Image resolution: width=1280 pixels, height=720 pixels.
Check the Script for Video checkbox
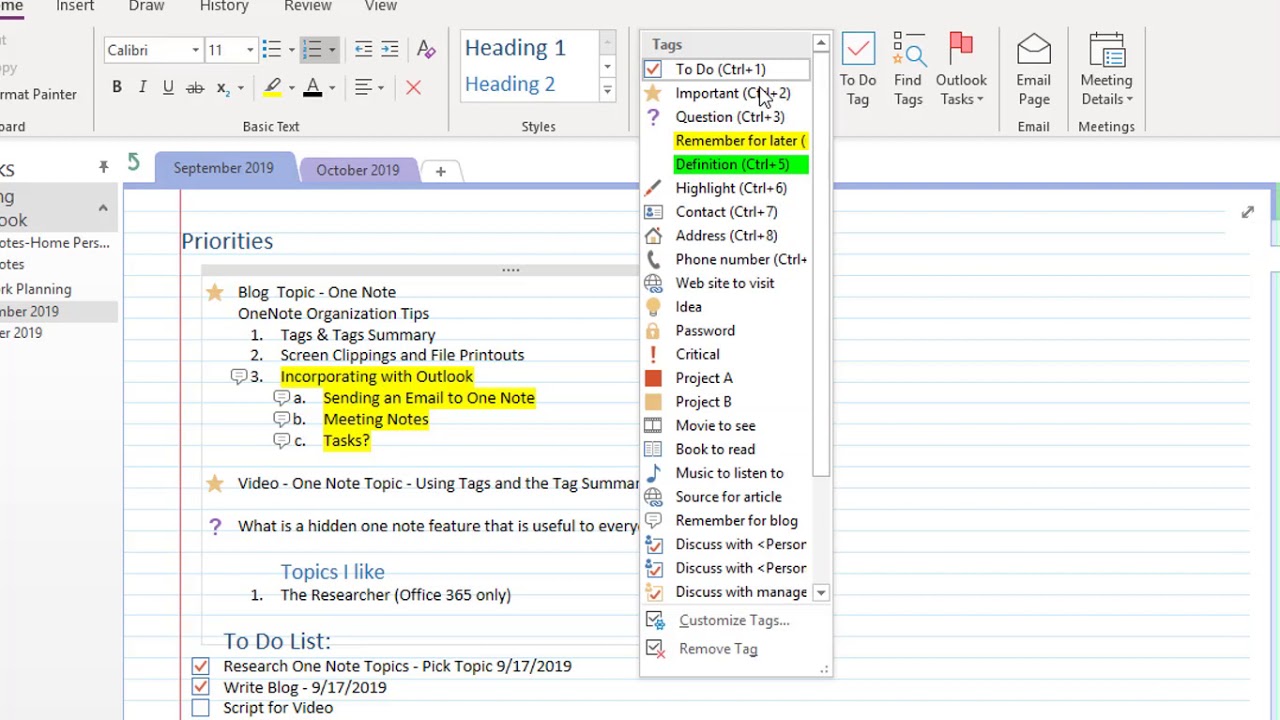tap(200, 708)
